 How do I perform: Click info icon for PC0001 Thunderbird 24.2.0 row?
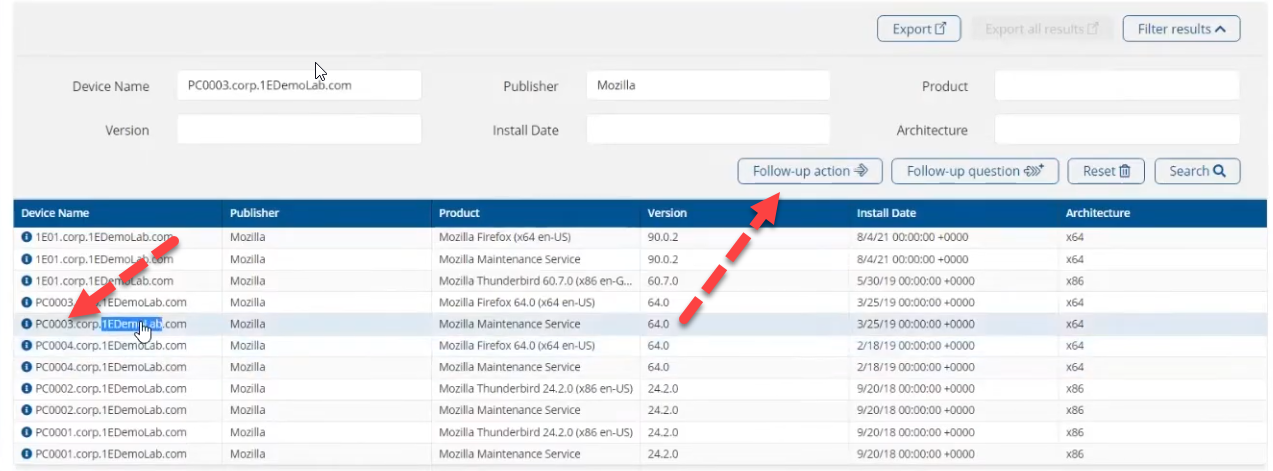[27, 432]
